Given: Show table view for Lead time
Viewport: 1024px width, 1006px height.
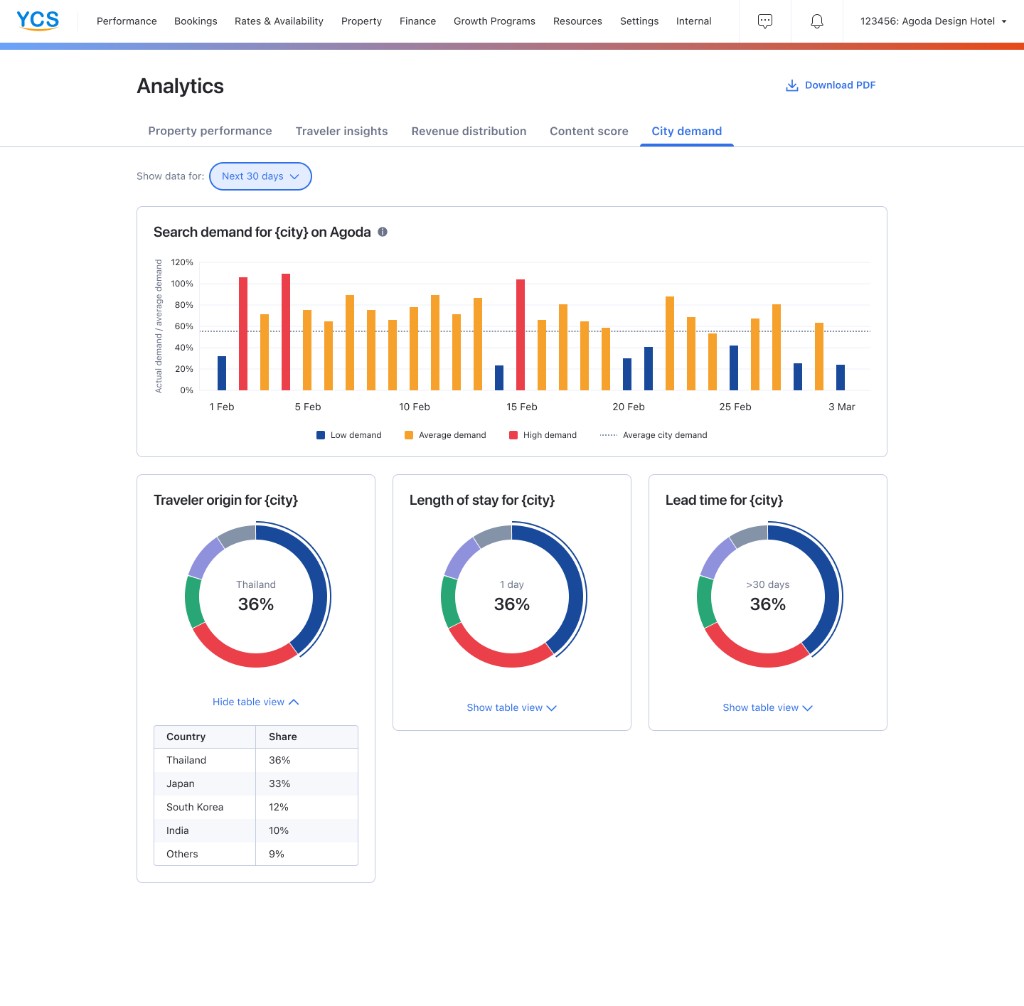Looking at the screenshot, I should tap(767, 707).
